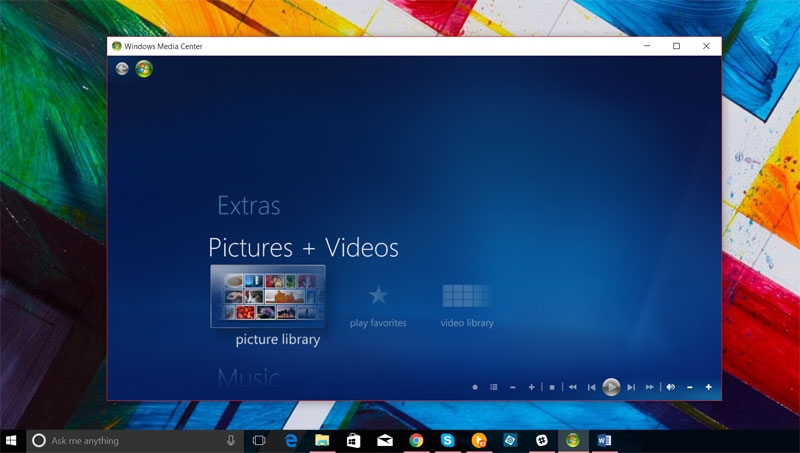Open the picture library thumbnail
800x453 pixels.
[x=268, y=296]
